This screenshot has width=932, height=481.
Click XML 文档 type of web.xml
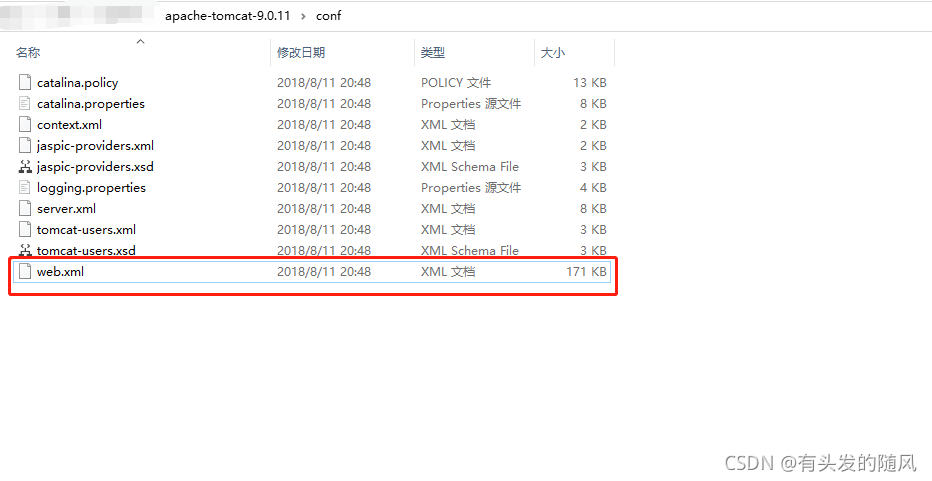[448, 272]
